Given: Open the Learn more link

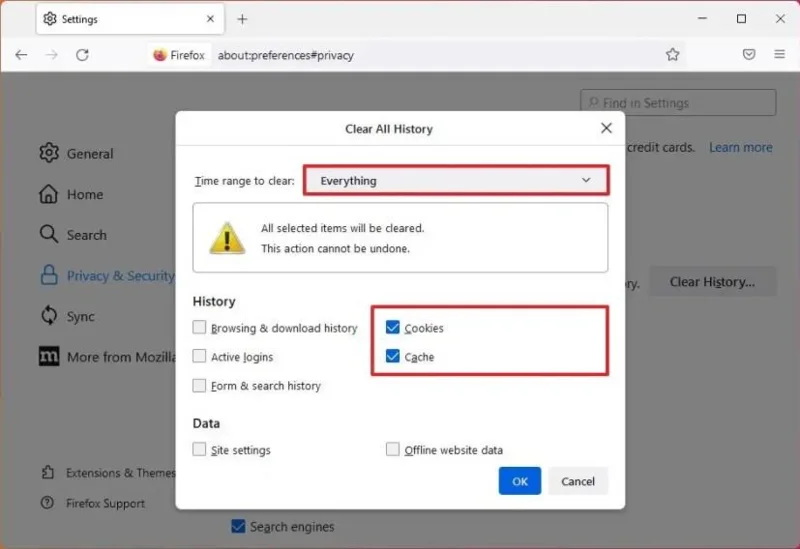Looking at the screenshot, I should (741, 147).
